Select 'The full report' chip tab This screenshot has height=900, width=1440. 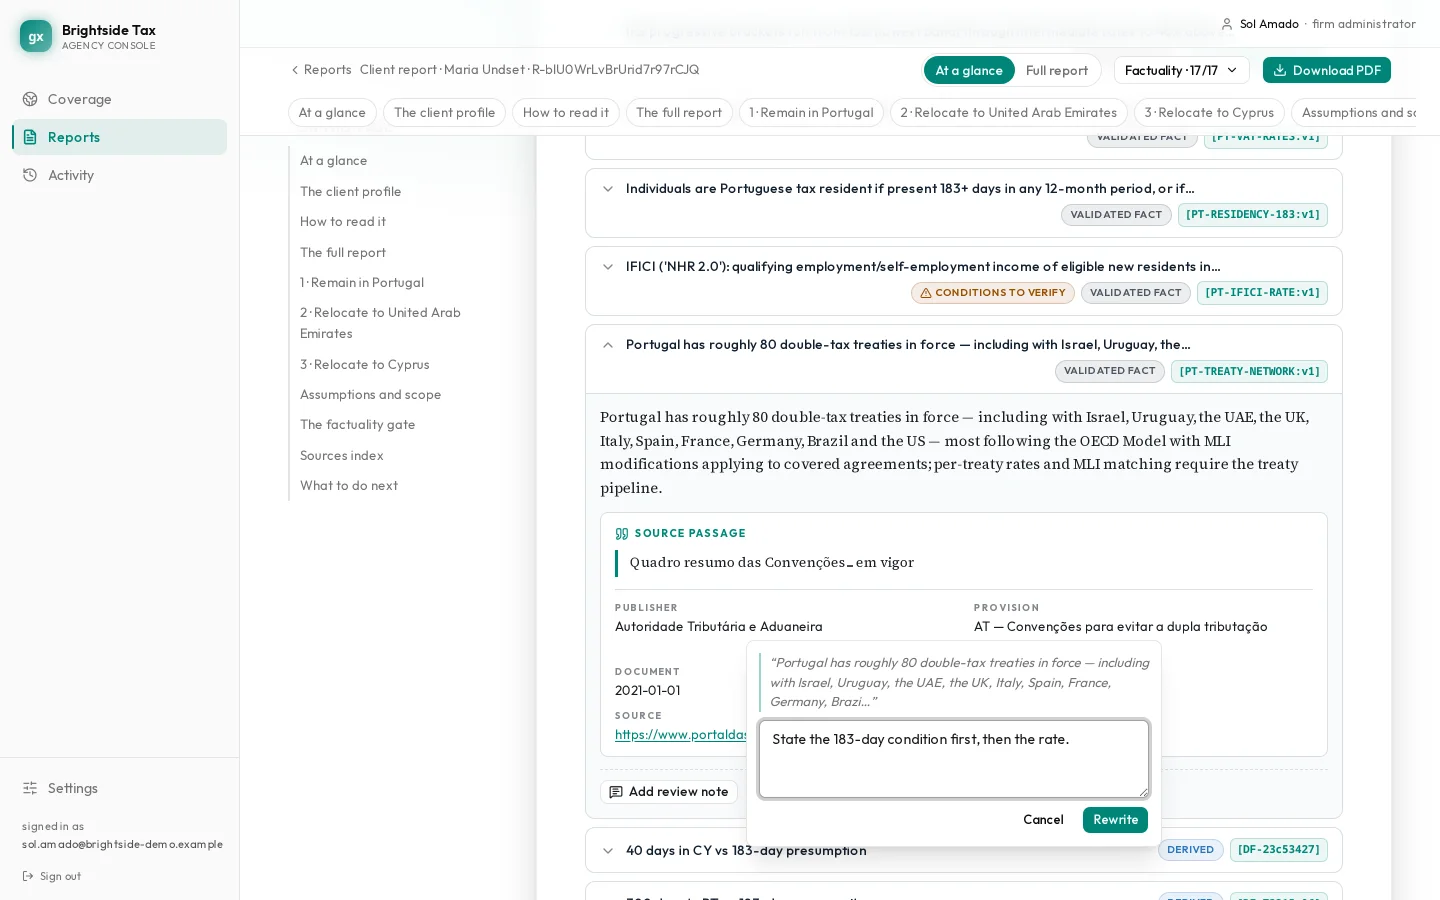point(679,113)
